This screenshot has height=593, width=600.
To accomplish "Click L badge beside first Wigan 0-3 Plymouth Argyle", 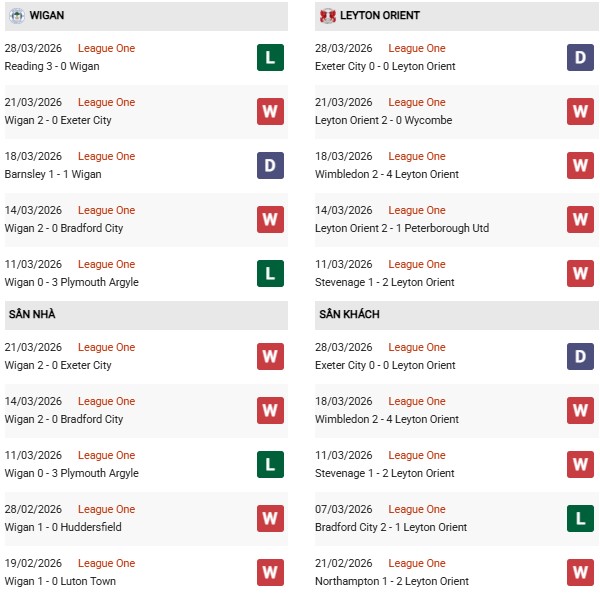I will pos(270,274).
